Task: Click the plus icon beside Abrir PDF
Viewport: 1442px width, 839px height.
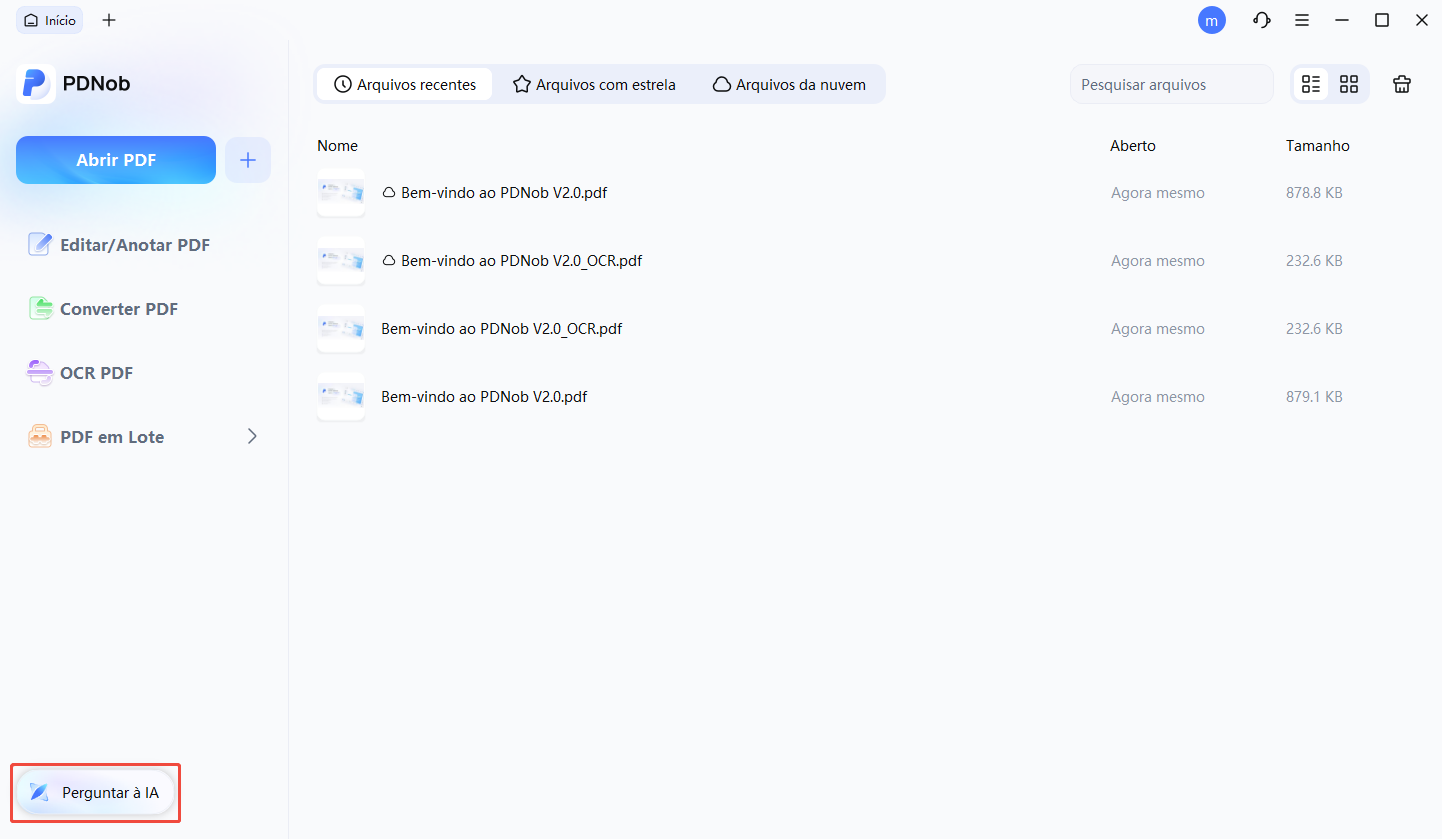Action: (x=248, y=160)
